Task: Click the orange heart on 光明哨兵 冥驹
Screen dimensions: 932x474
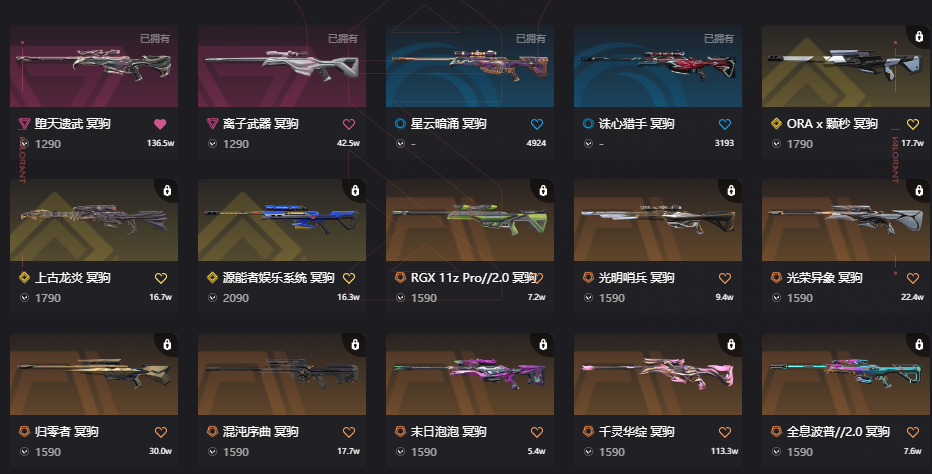Action: click(x=725, y=278)
